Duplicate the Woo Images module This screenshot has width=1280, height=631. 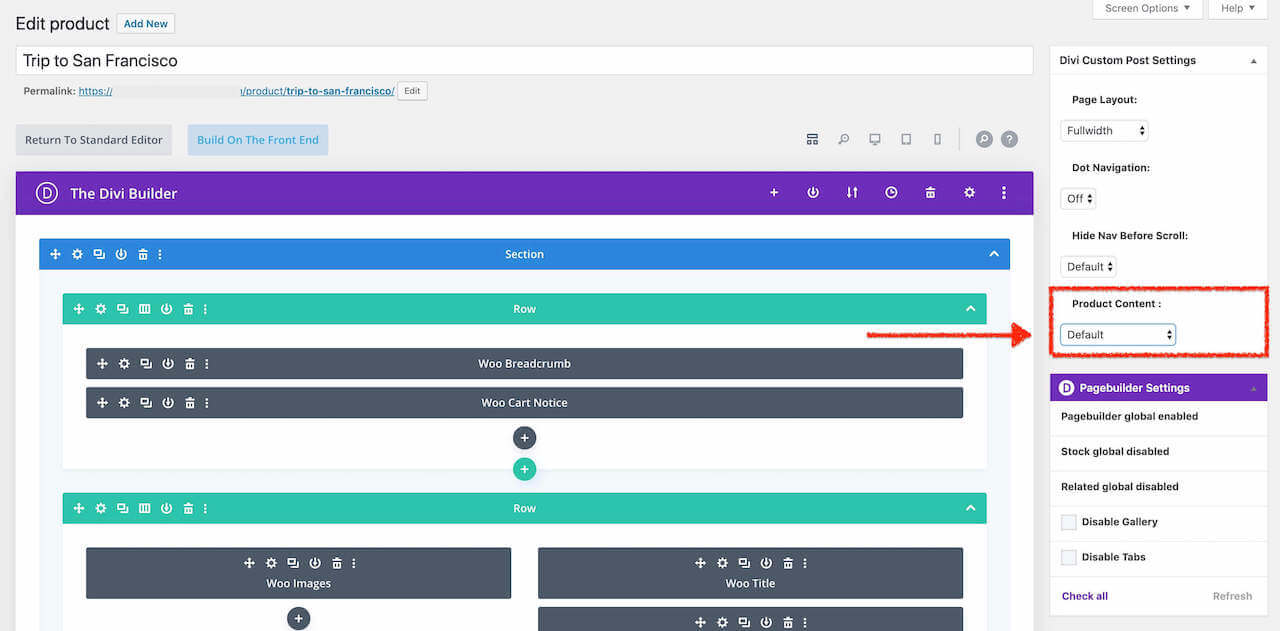coord(293,563)
